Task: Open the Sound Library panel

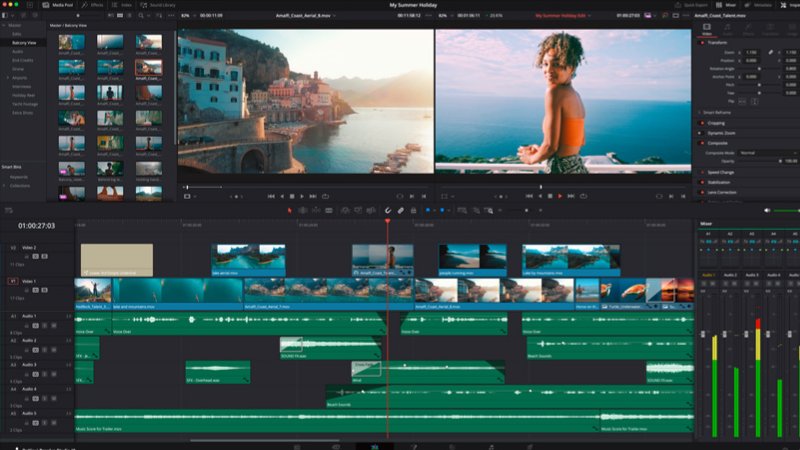Action: tap(158, 5)
